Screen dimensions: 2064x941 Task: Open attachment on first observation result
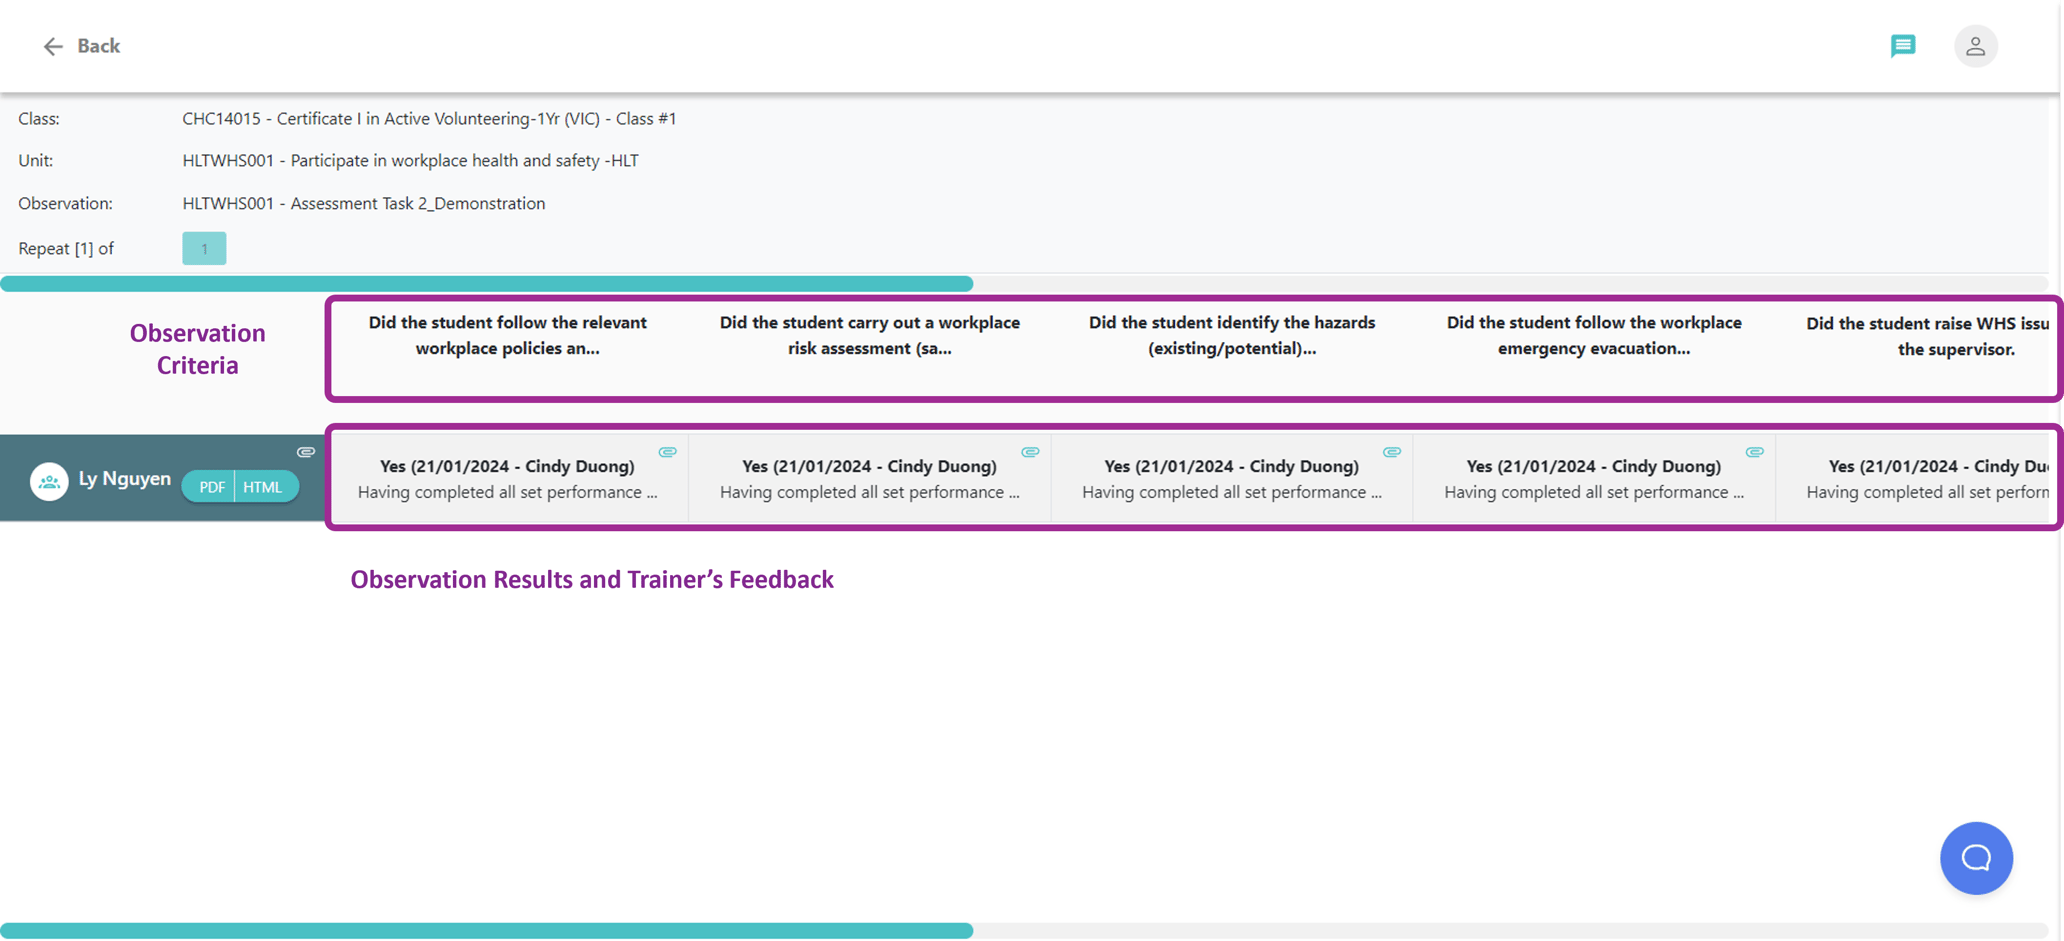pos(668,453)
